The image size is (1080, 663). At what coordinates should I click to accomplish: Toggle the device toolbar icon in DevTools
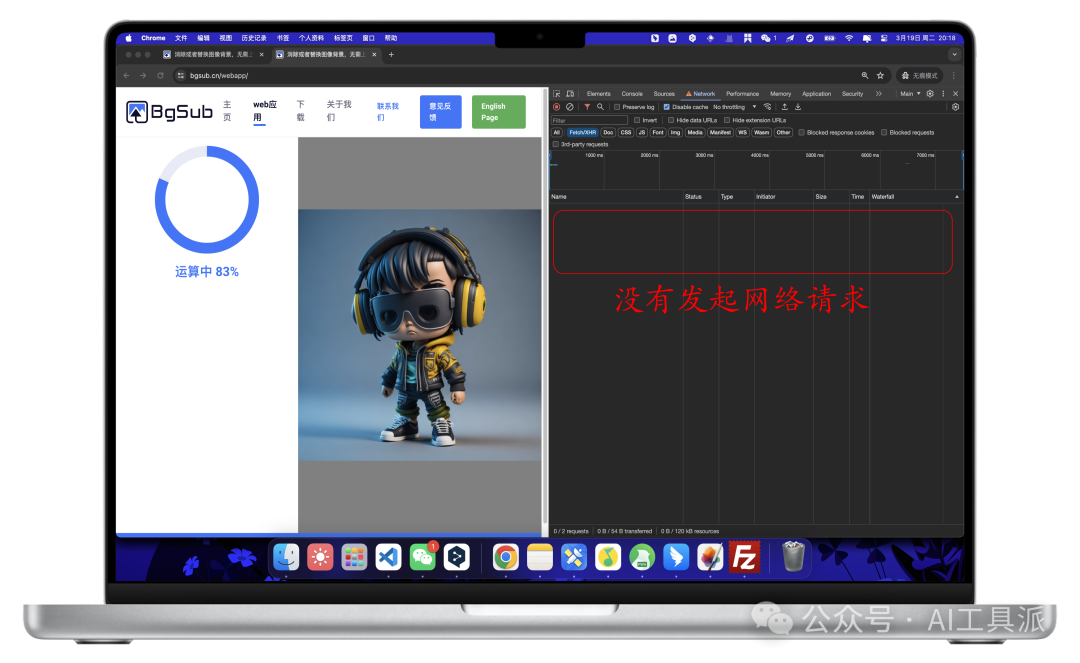569,94
